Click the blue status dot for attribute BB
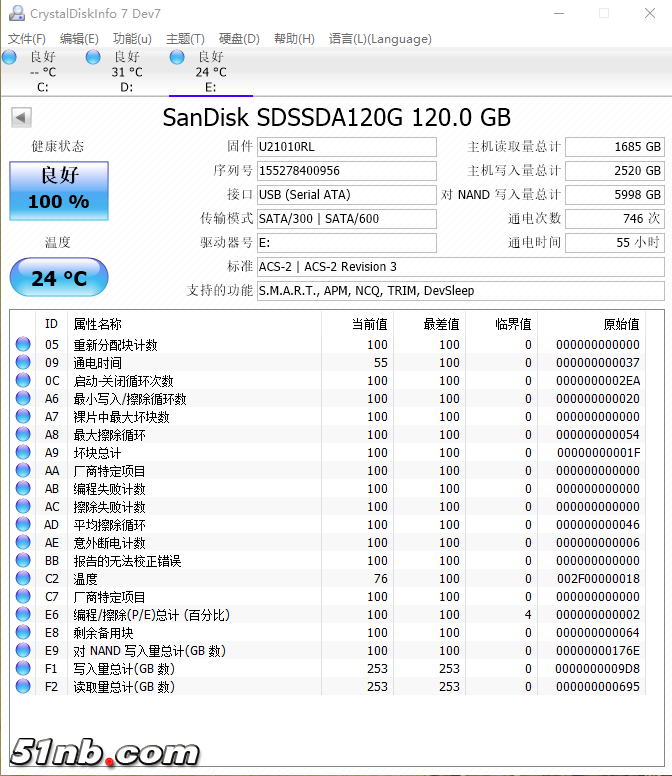Image resolution: width=672 pixels, height=776 pixels. point(23,560)
